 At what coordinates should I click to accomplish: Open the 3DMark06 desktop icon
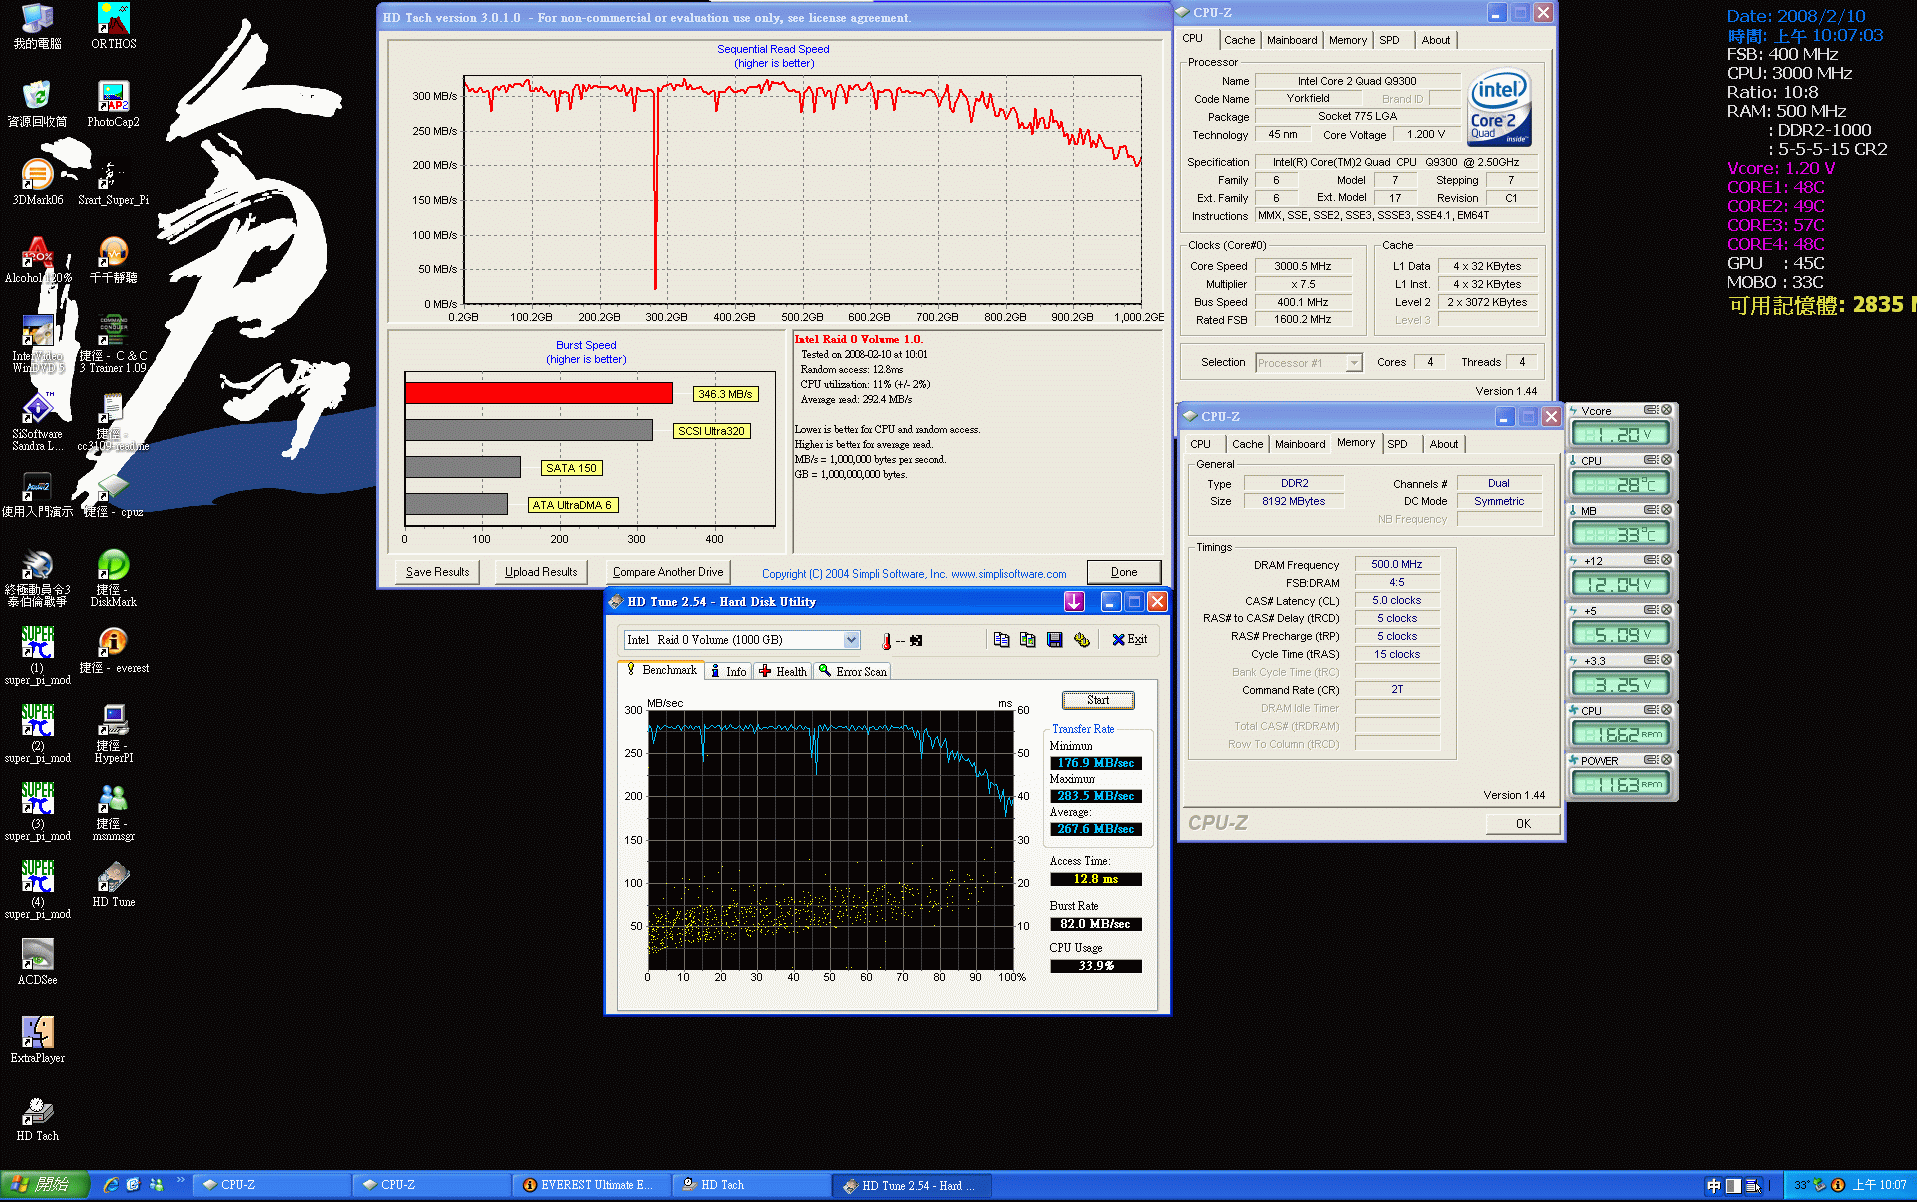pyautogui.click(x=37, y=183)
